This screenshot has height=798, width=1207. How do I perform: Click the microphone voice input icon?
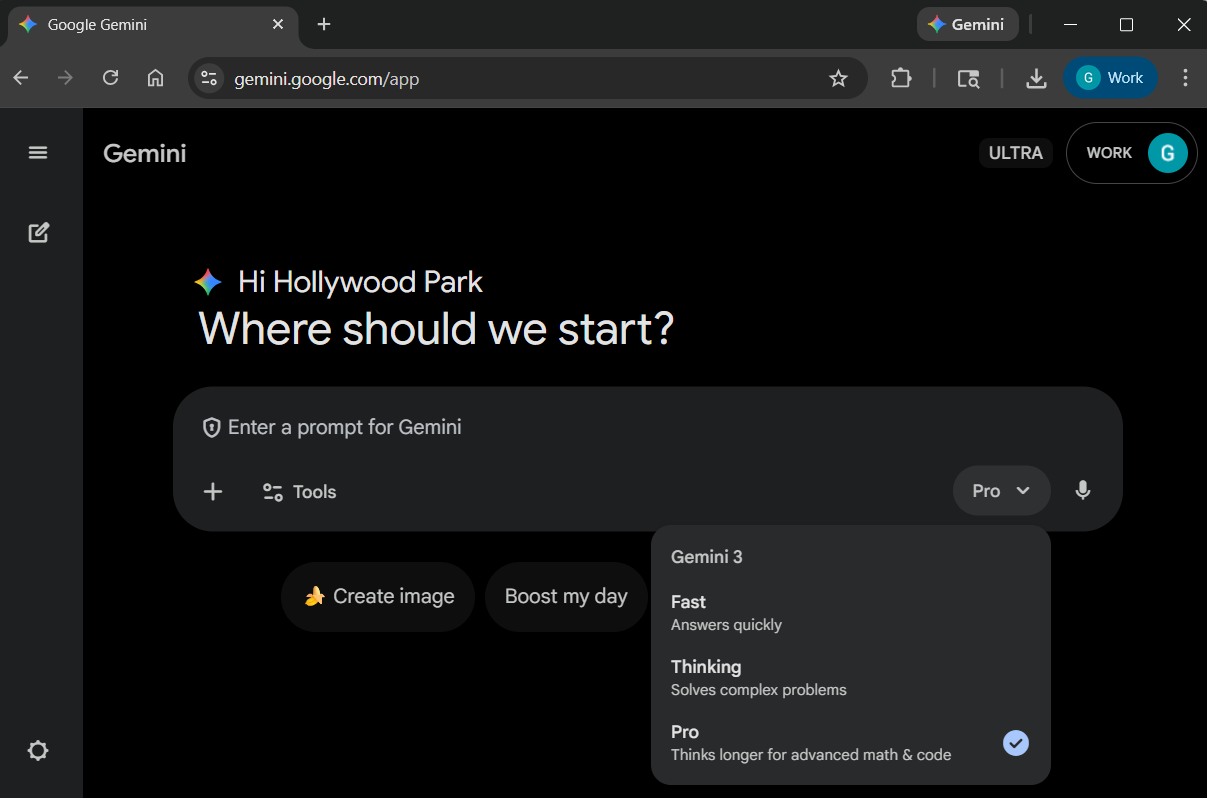[x=1082, y=491]
